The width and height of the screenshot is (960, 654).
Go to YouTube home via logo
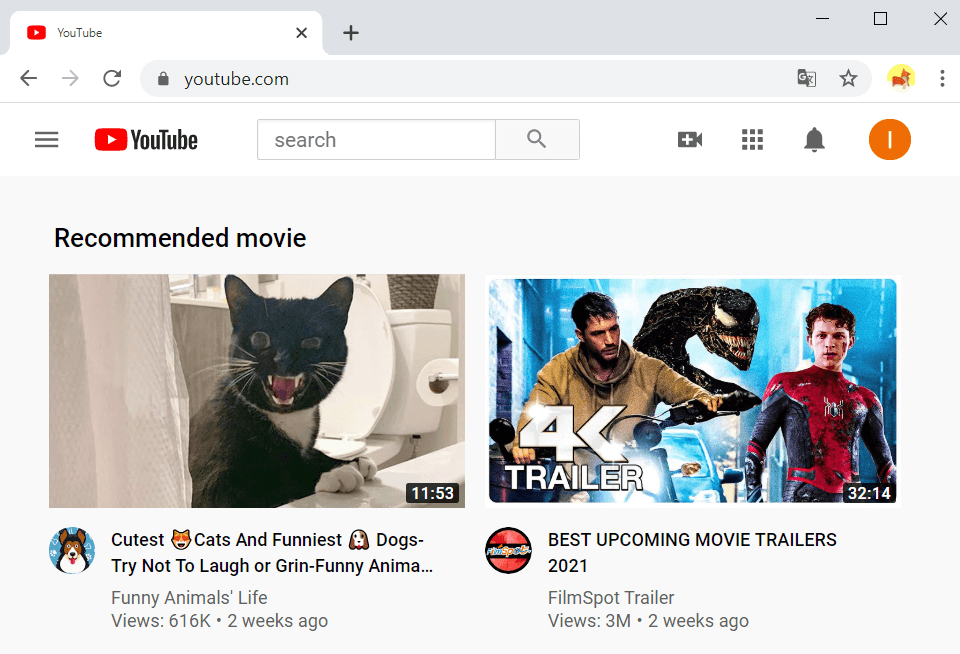click(146, 140)
